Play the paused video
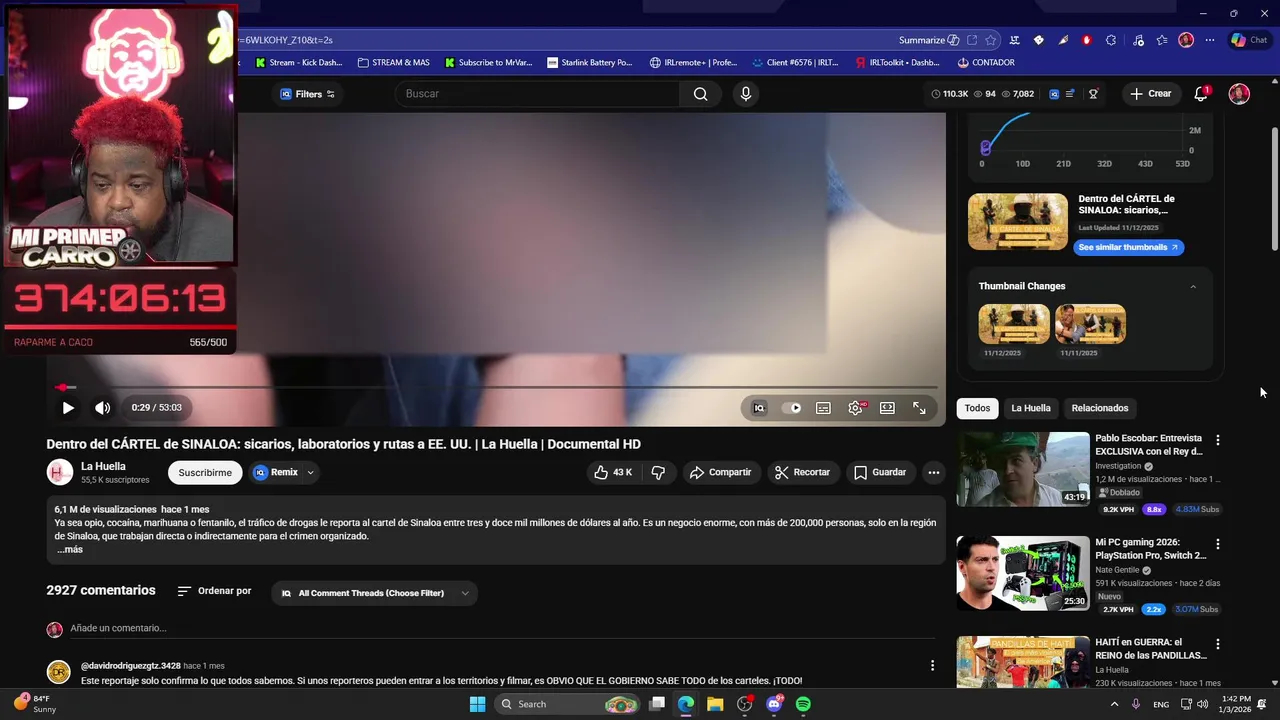 click(x=67, y=408)
